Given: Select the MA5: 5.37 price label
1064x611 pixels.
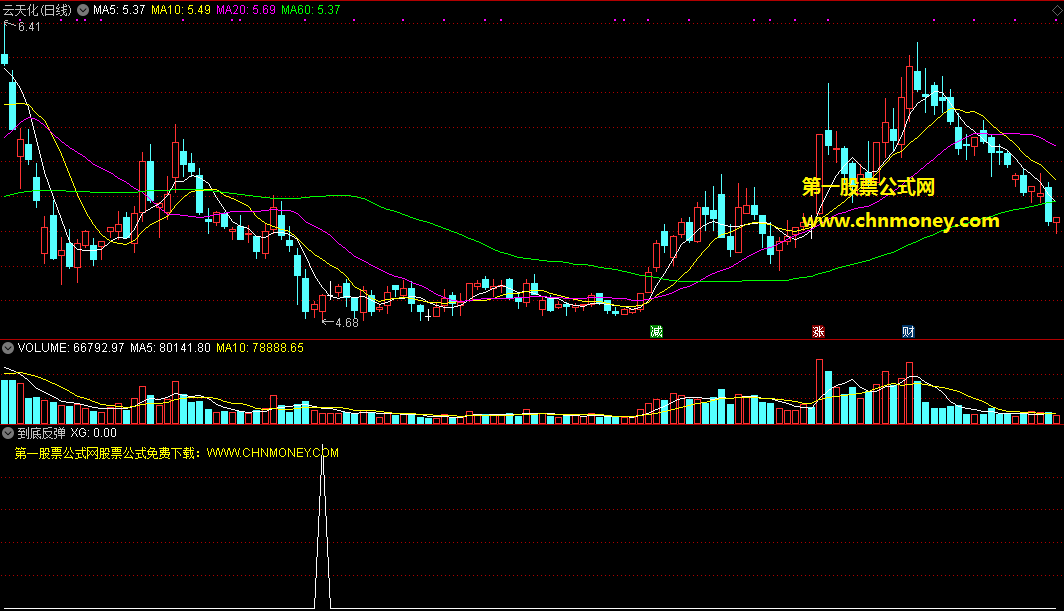Looking at the screenshot, I should (119, 10).
